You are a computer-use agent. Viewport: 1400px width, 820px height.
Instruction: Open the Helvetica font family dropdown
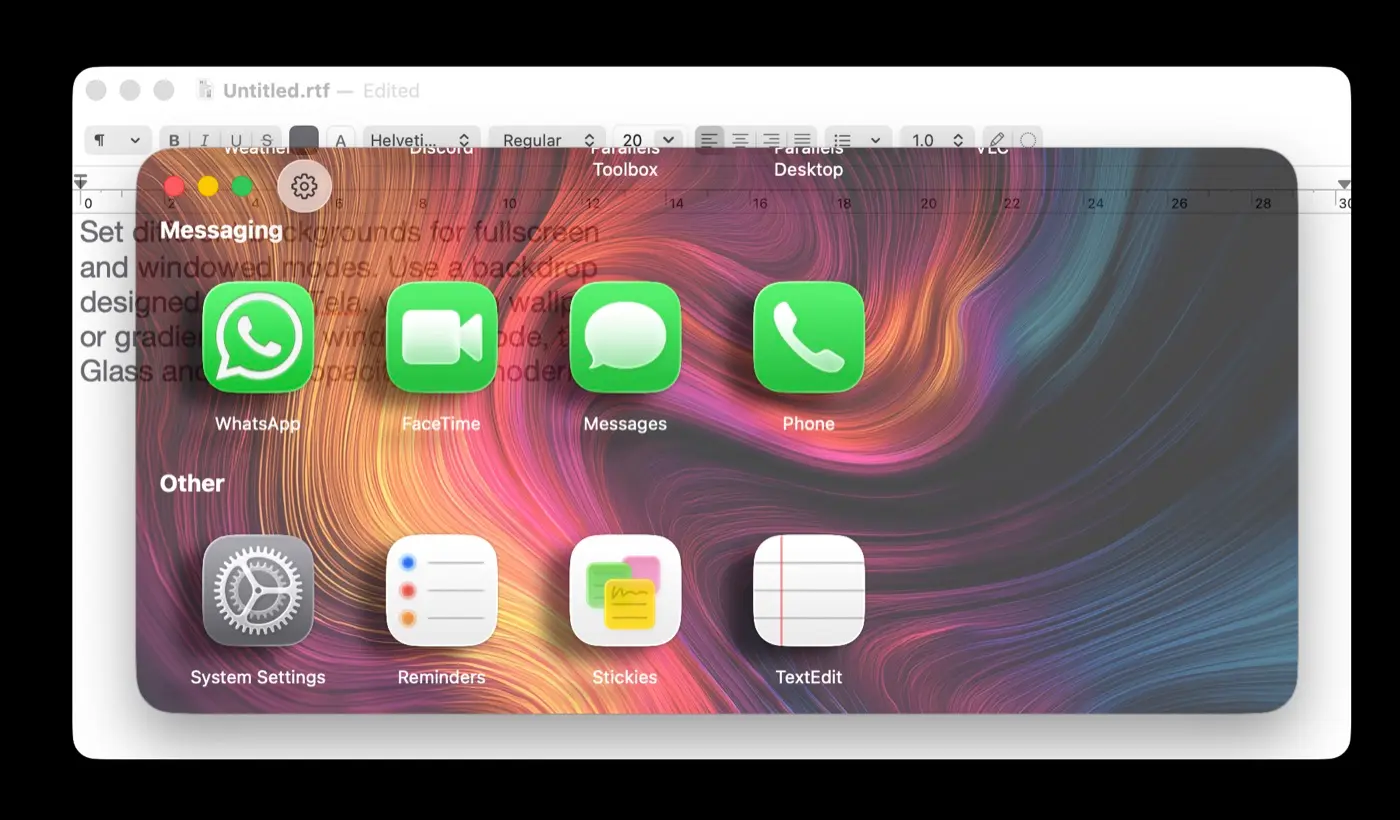click(x=421, y=140)
